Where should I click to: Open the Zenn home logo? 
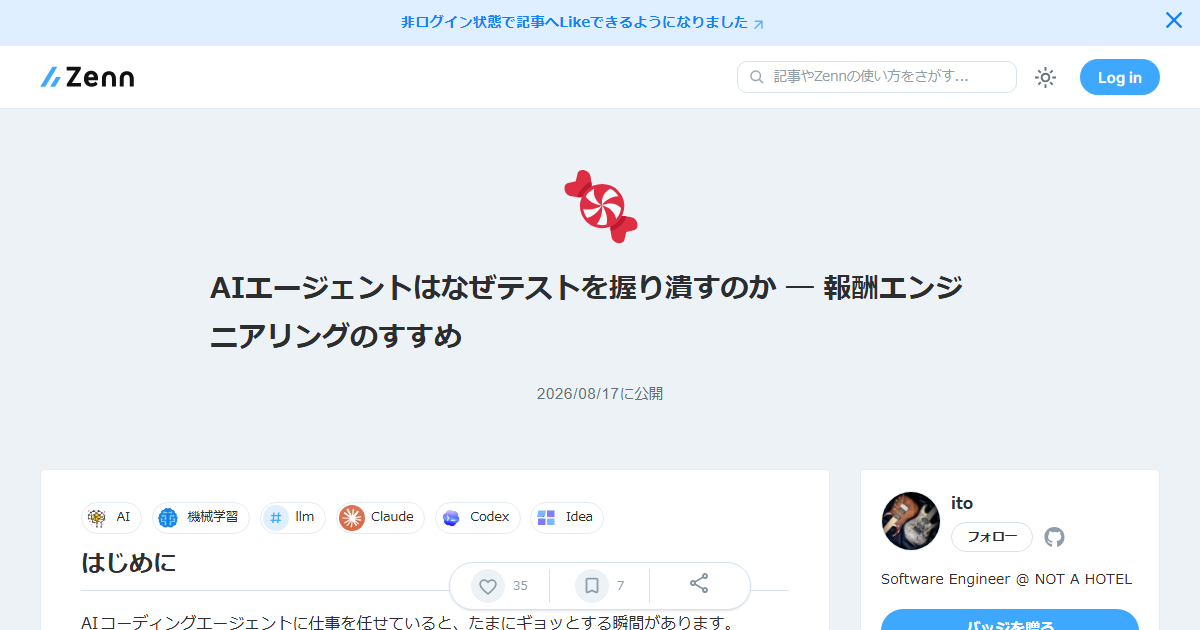point(87,77)
